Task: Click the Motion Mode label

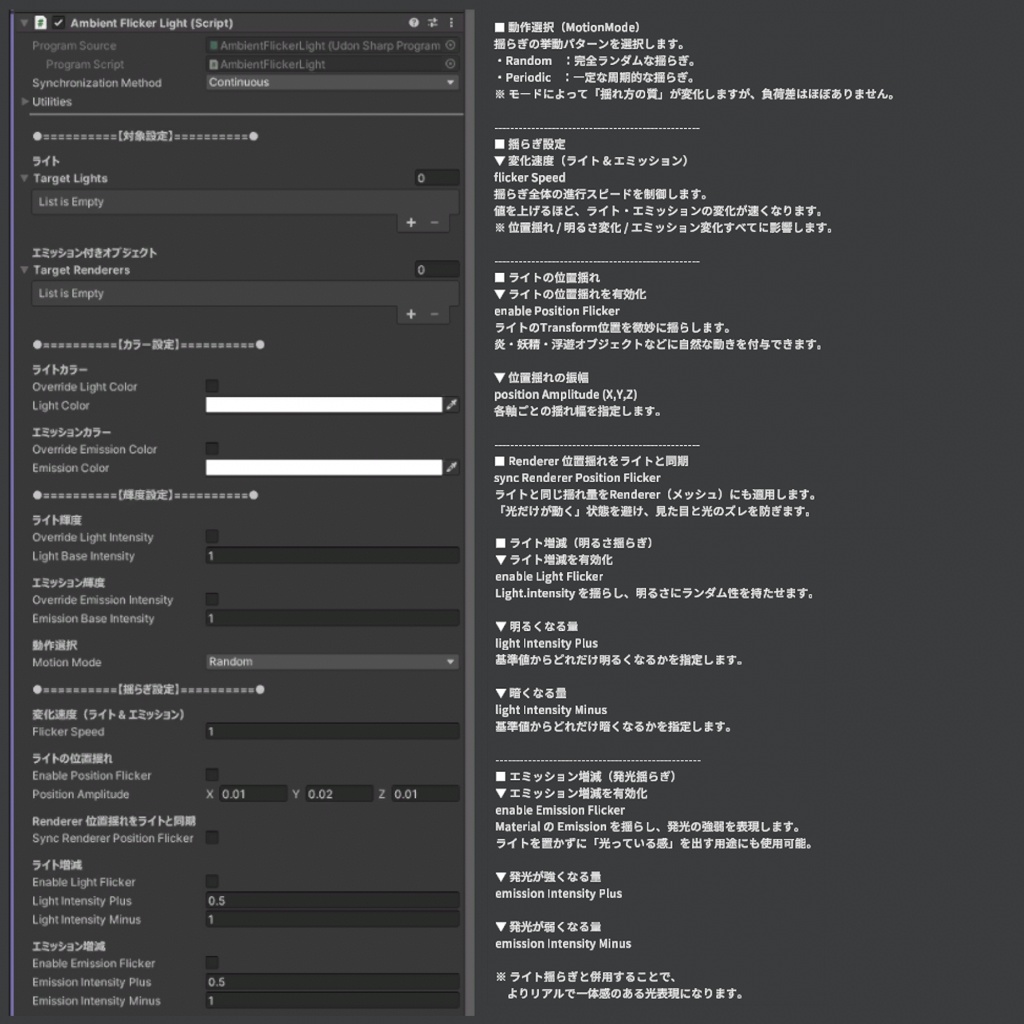Action: [x=67, y=662]
